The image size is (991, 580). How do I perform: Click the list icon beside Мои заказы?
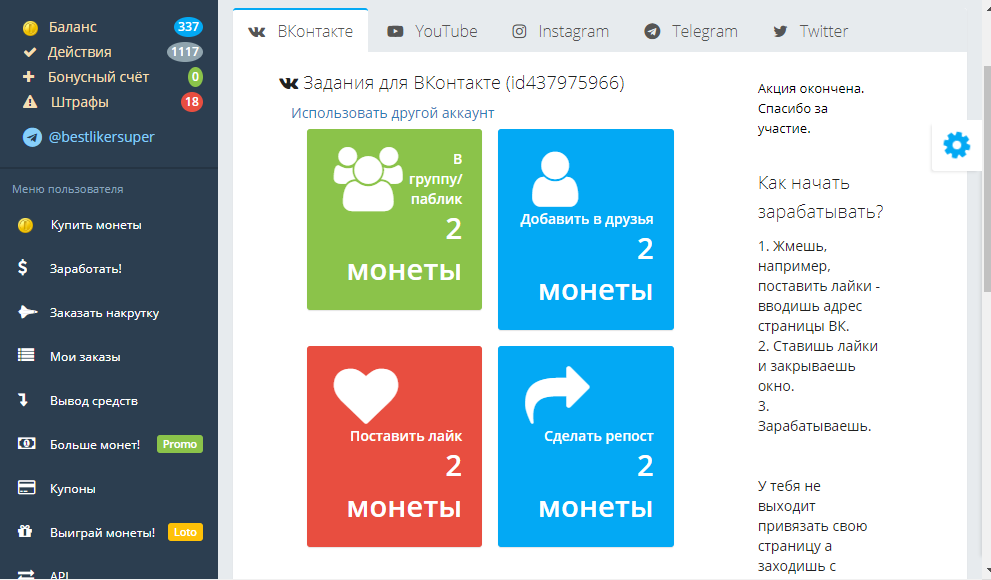26,356
